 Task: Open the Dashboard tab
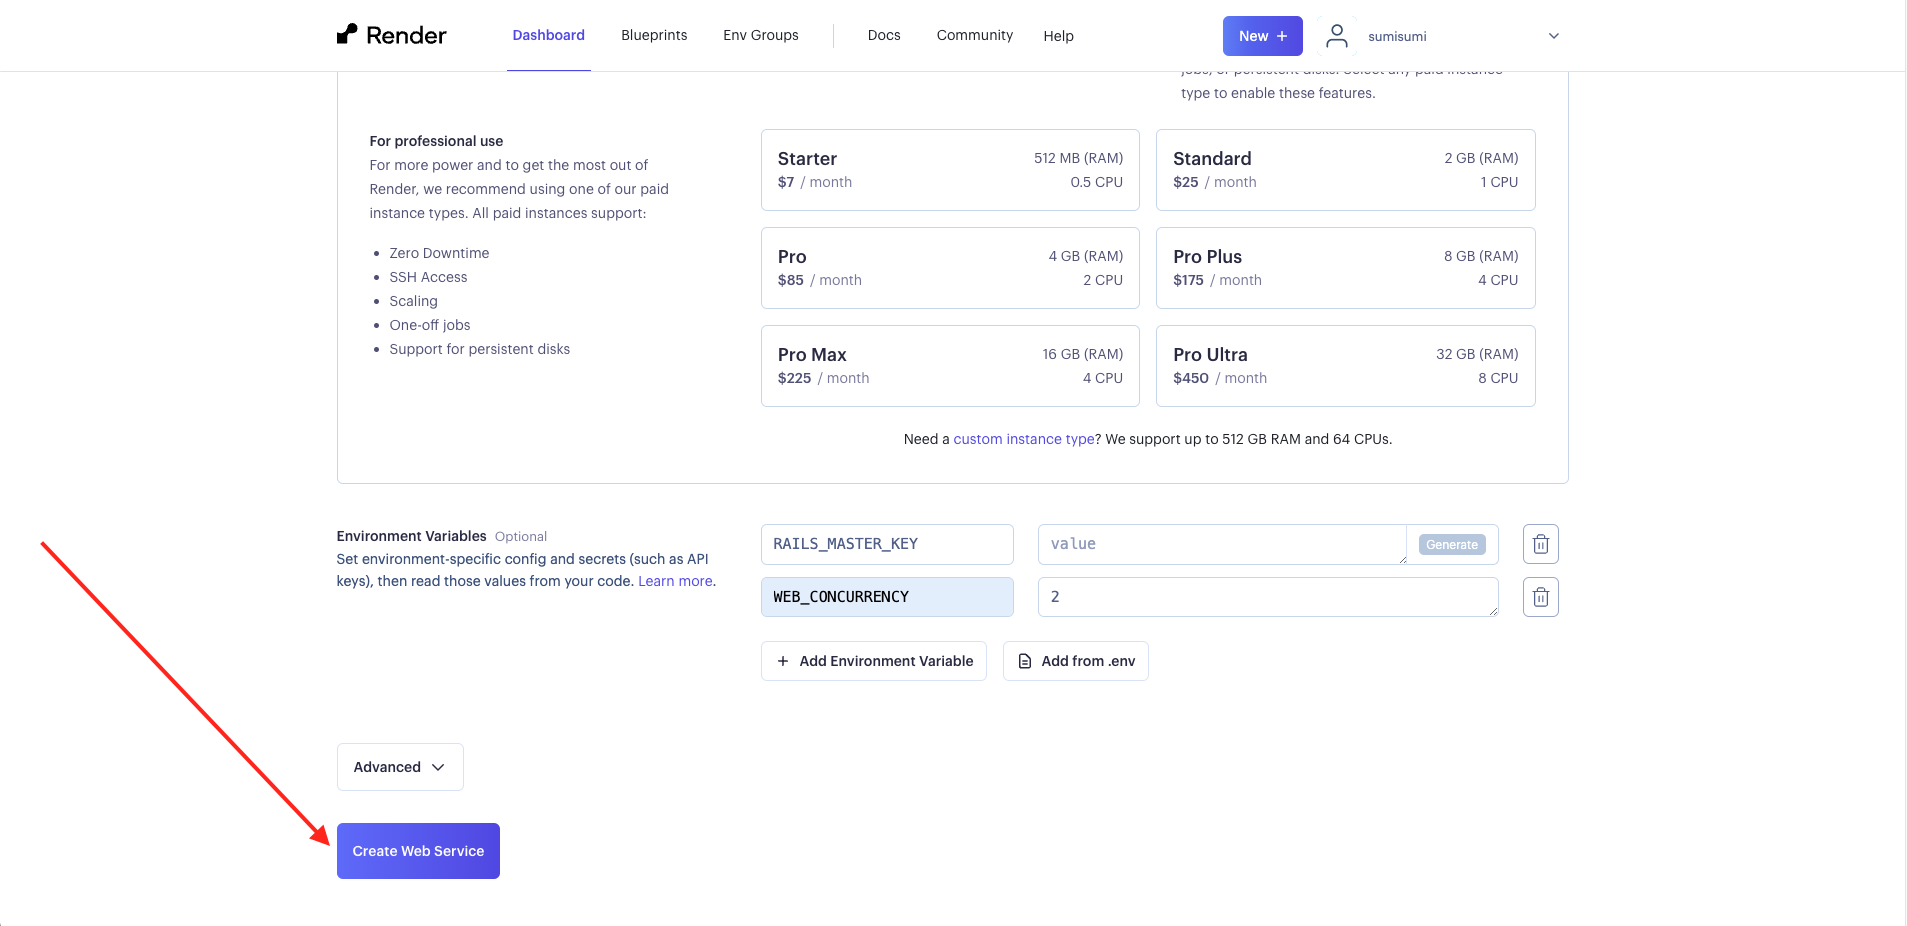(548, 35)
